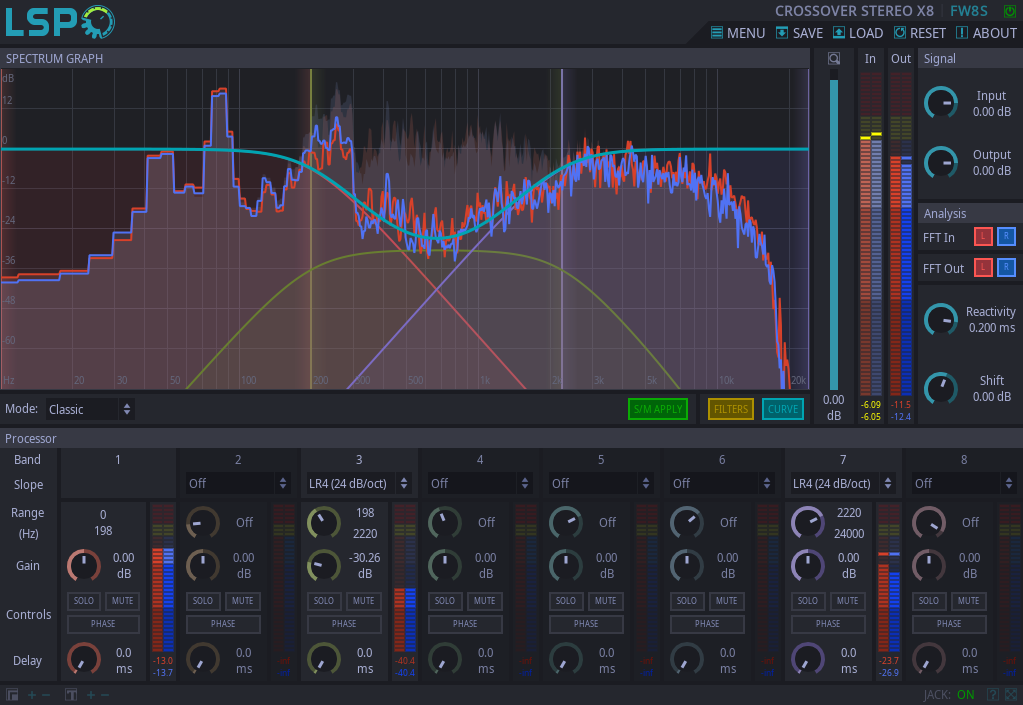Screen dimensions: 1023x705
Task: Click MUTE button on band 8
Action: tap(968, 601)
